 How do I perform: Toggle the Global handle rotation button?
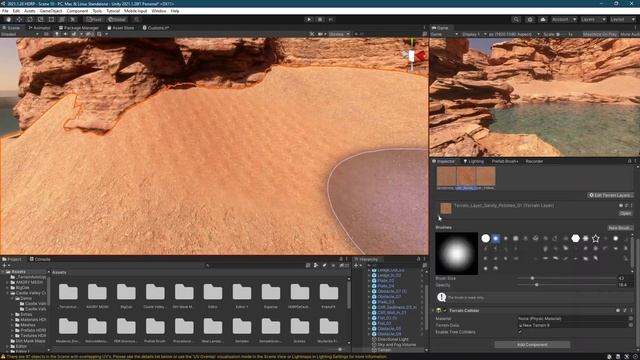(x=117, y=20)
